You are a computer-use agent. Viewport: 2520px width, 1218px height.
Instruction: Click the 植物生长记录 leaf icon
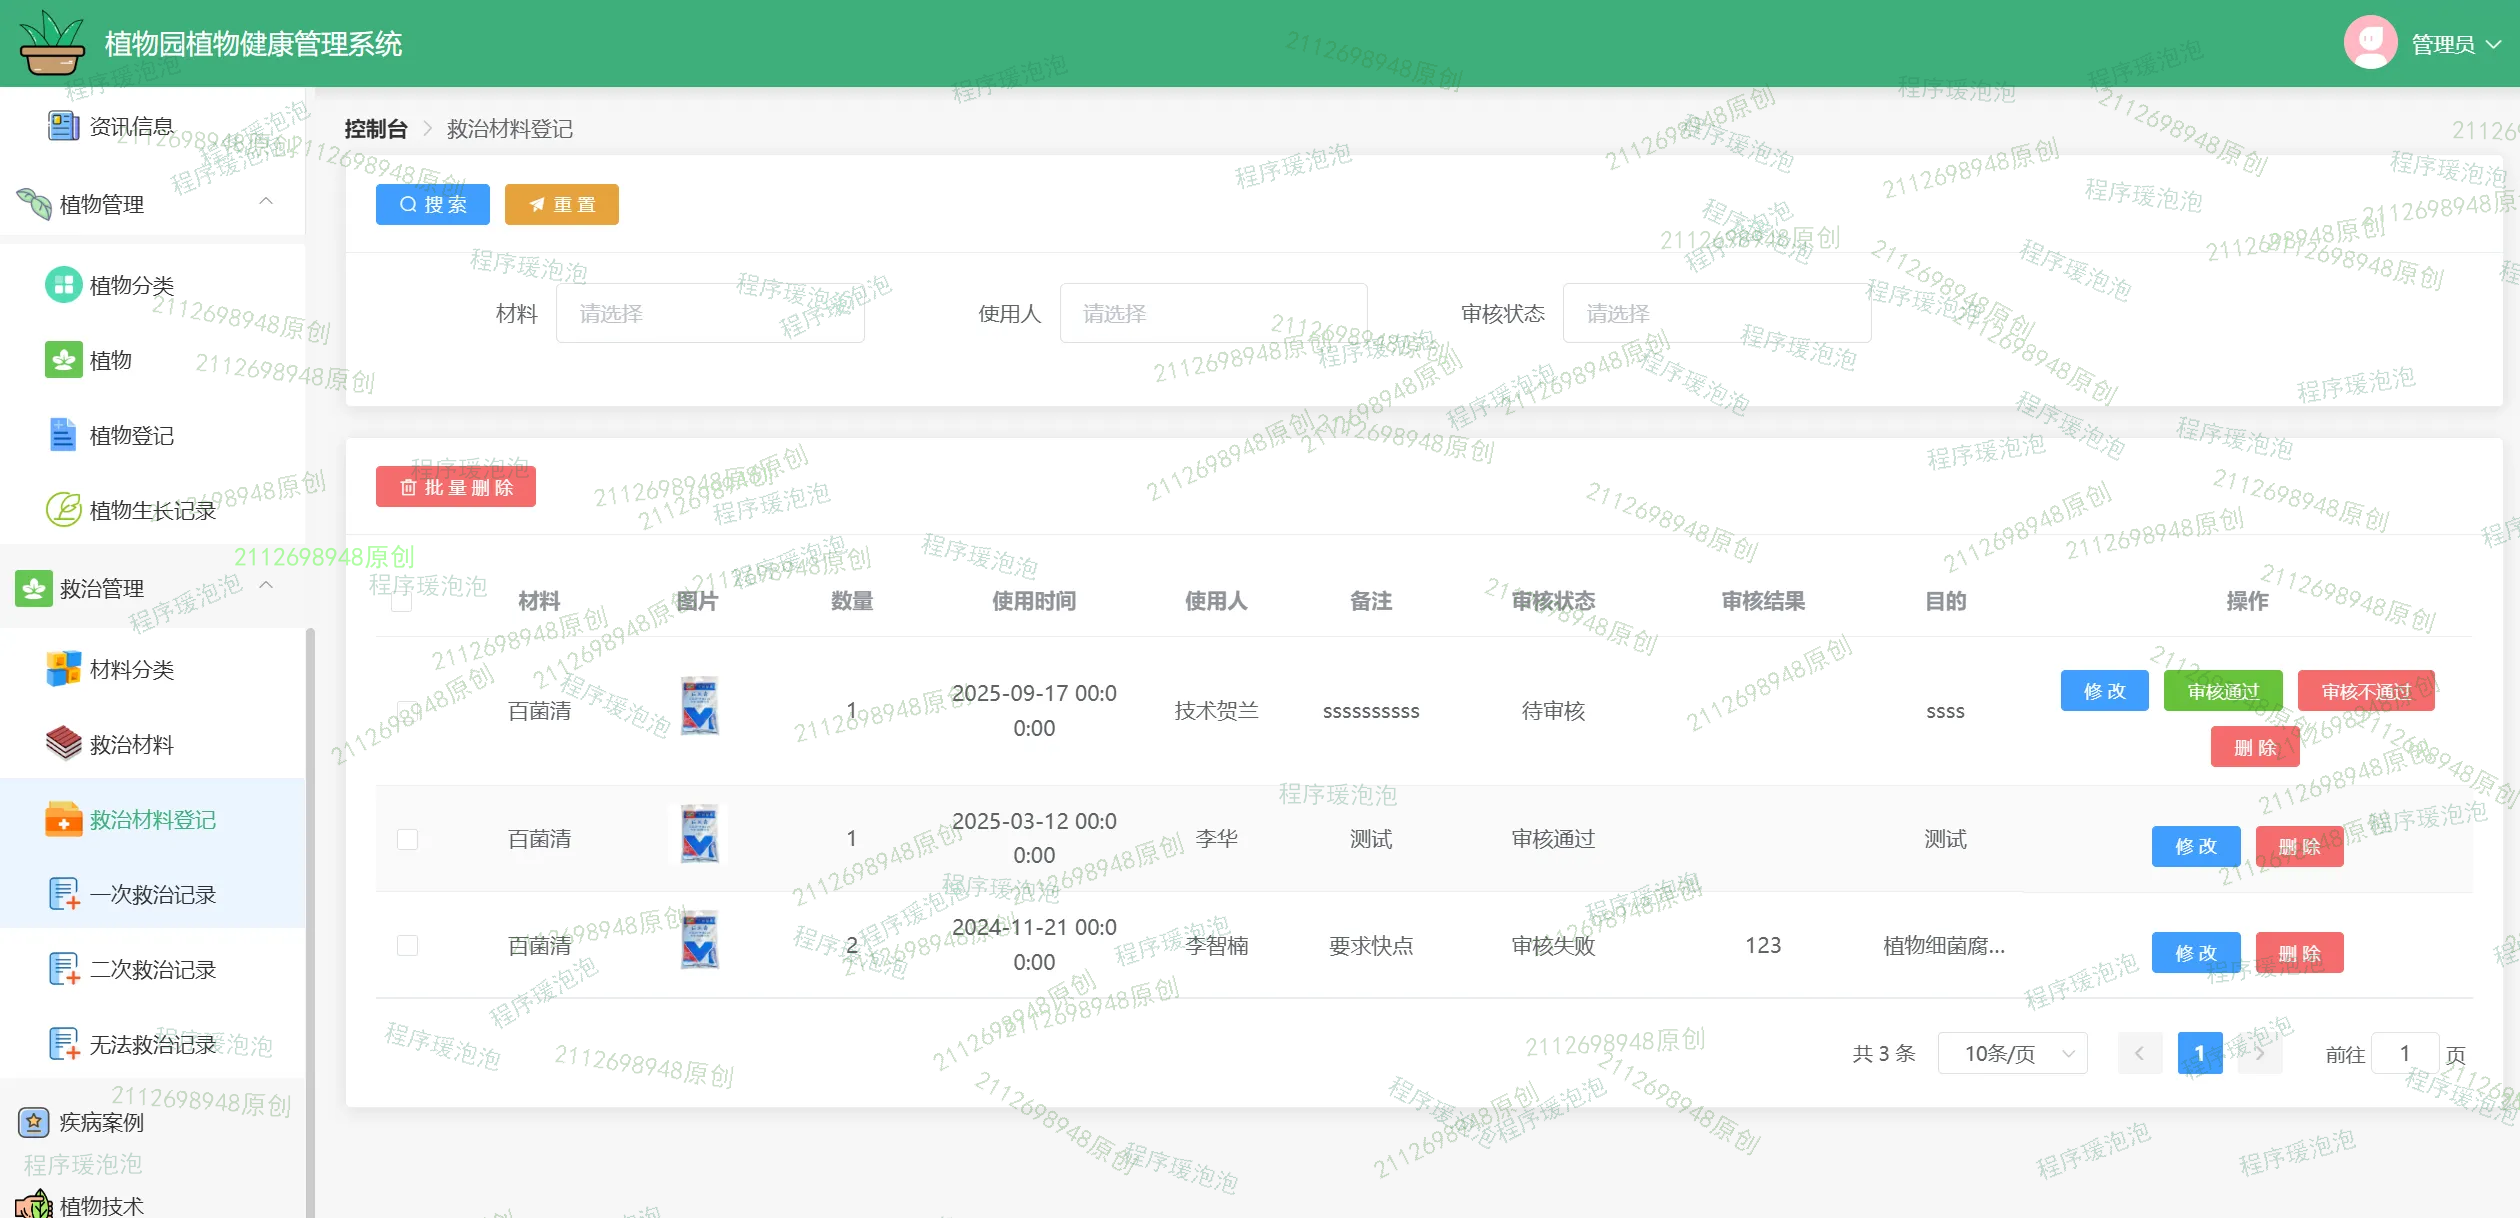point(63,510)
